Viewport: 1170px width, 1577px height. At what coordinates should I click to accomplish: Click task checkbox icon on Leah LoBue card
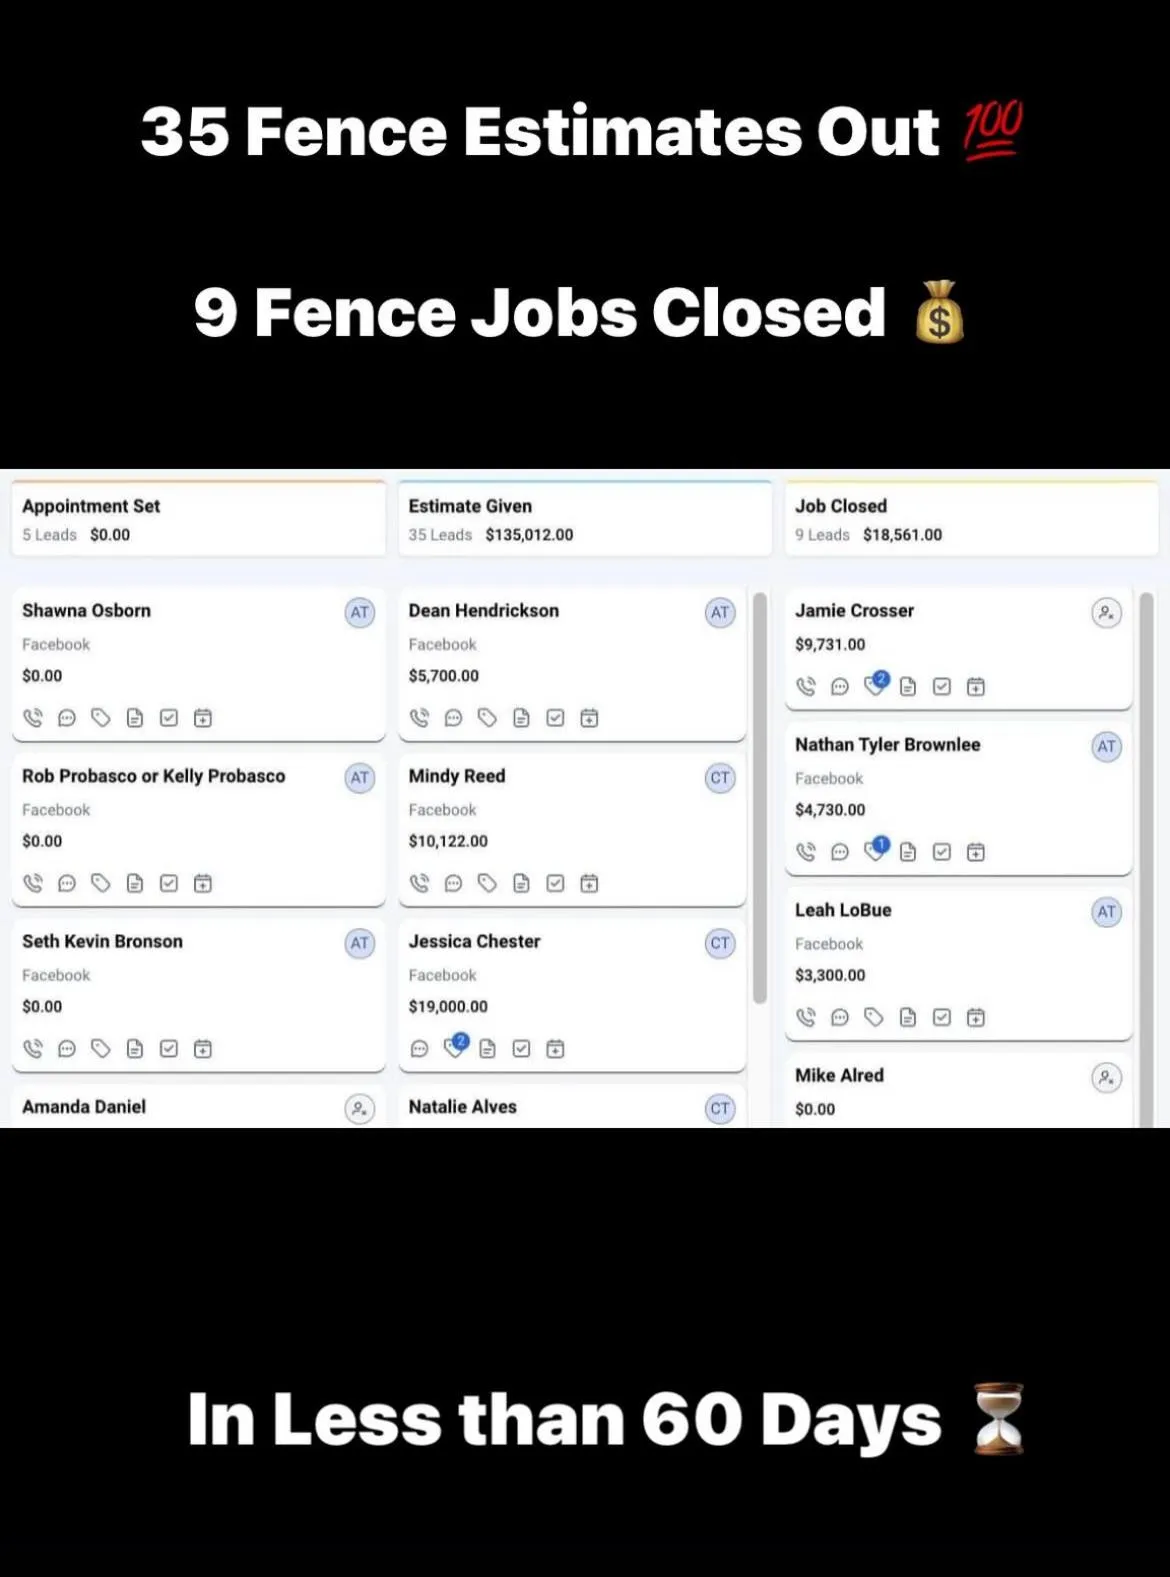tap(942, 1017)
